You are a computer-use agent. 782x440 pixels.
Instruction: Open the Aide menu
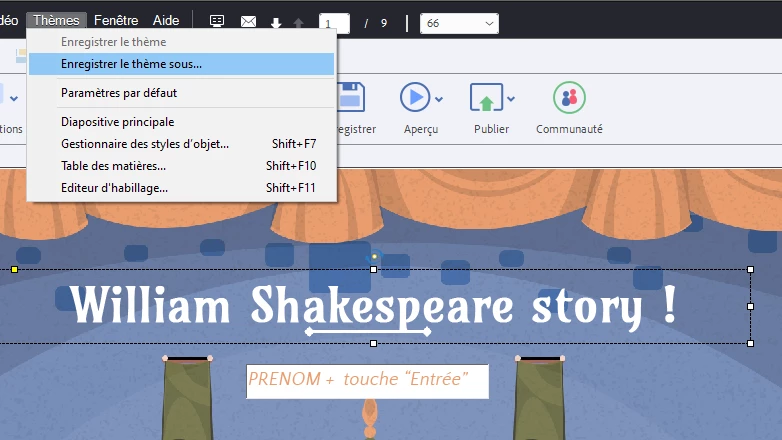pyautogui.click(x=166, y=20)
